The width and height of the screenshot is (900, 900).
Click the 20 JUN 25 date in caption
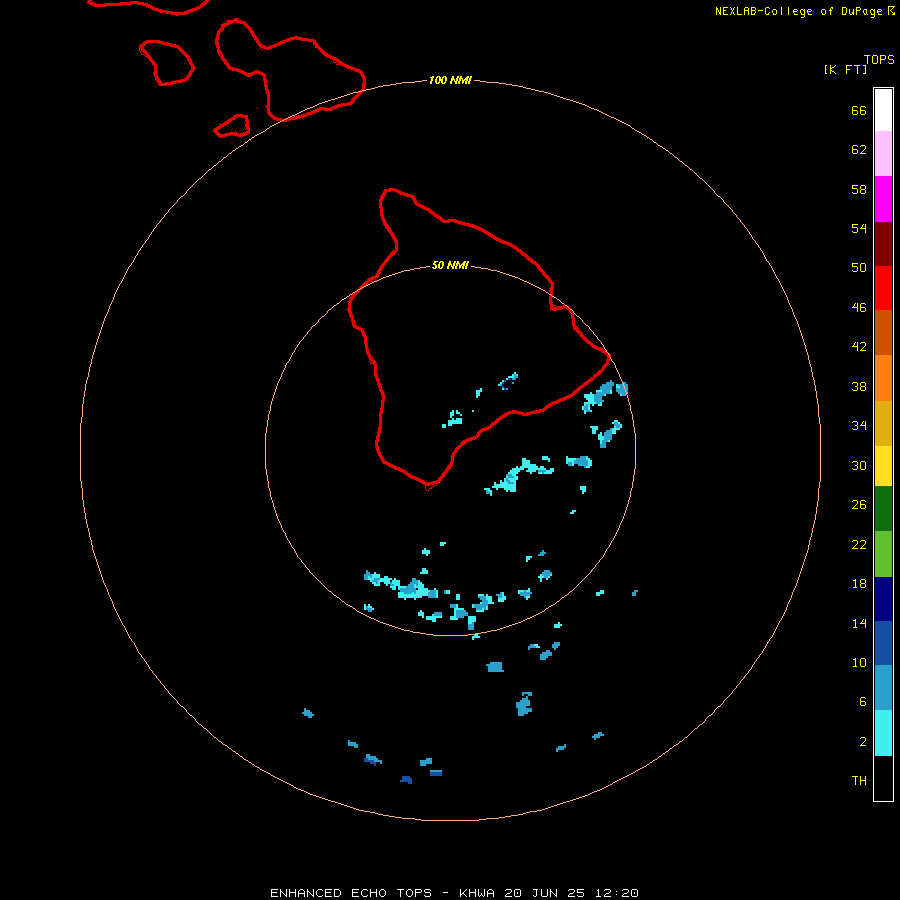point(545,893)
